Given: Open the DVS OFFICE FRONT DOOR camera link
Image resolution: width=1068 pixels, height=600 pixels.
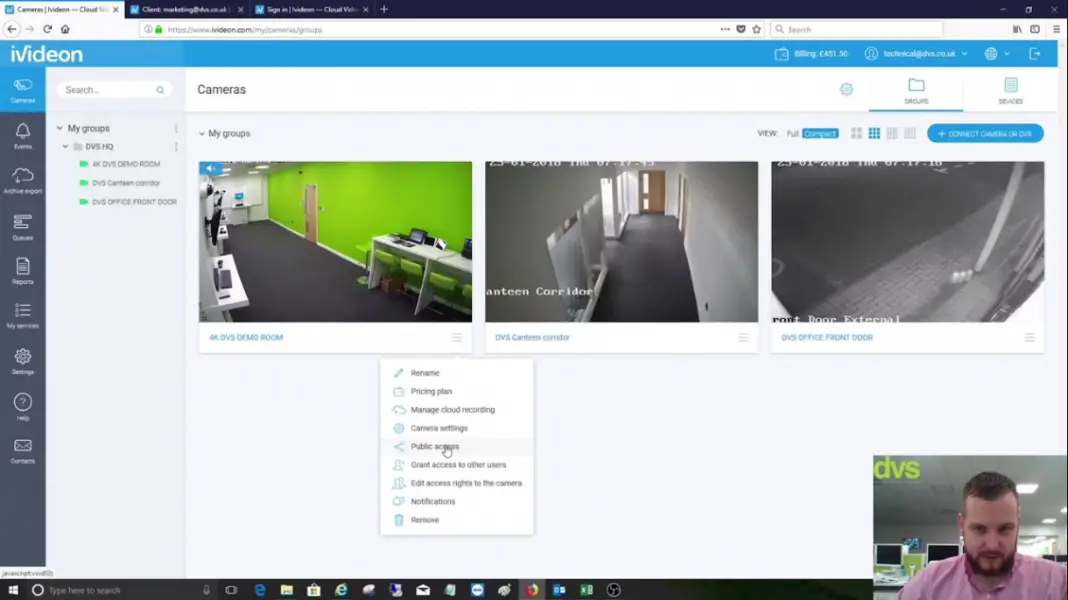Looking at the screenshot, I should (827, 337).
